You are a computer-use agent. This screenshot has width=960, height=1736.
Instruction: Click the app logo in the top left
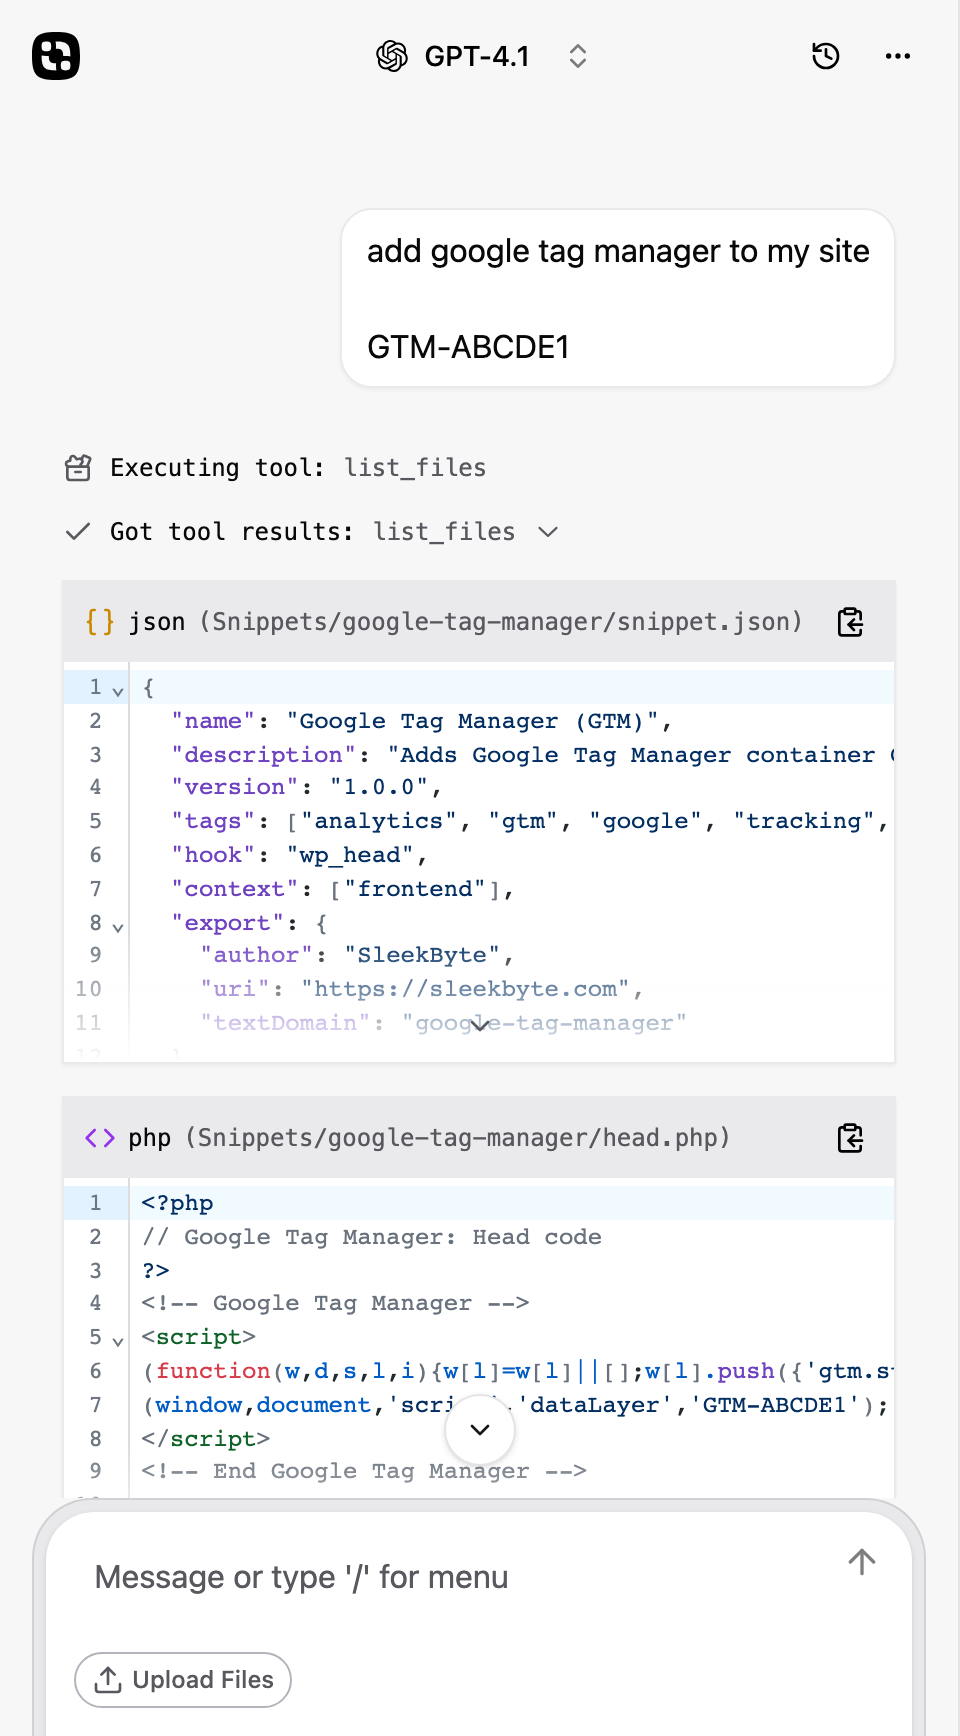pyautogui.click(x=56, y=56)
